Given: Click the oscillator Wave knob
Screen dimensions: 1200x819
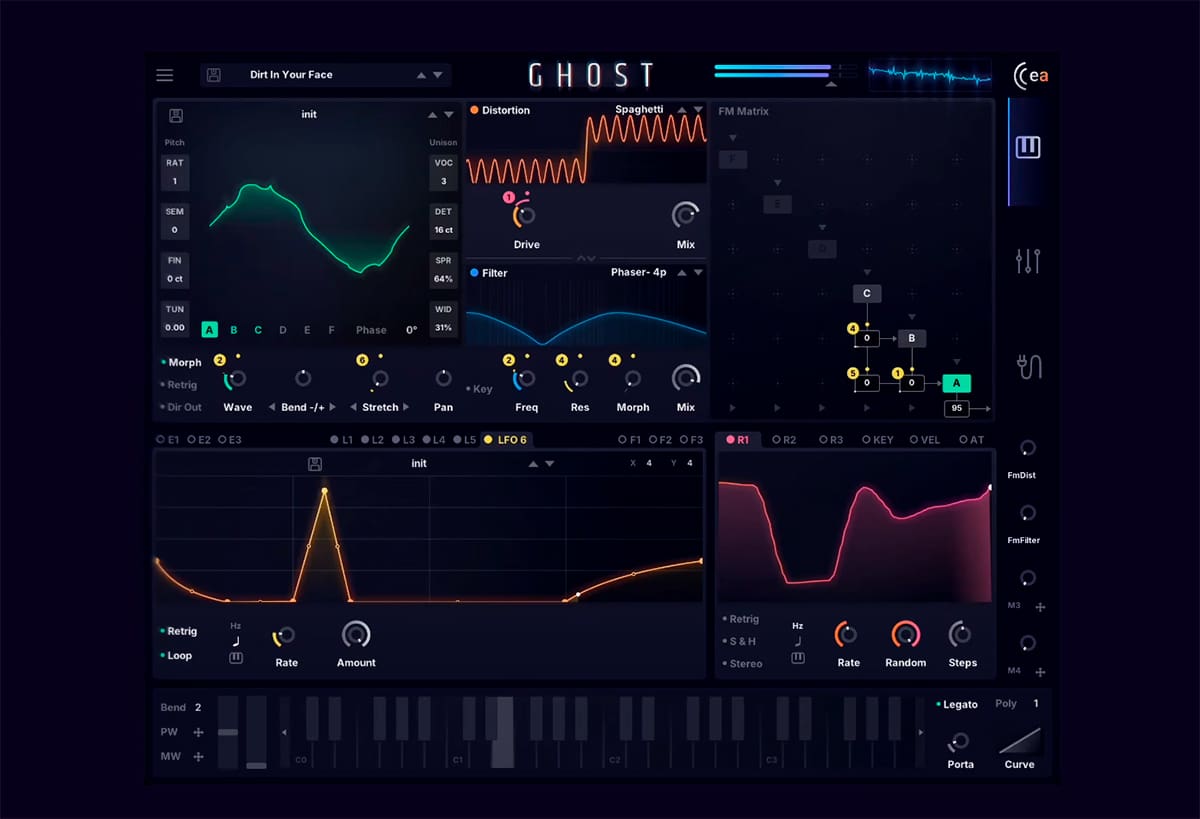Looking at the screenshot, I should [237, 379].
